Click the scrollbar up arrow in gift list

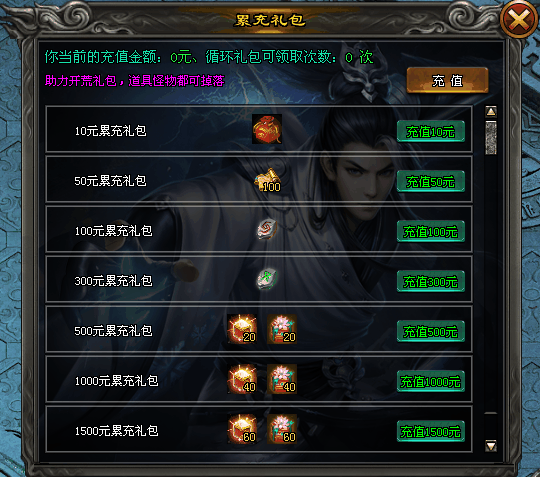coord(491,111)
